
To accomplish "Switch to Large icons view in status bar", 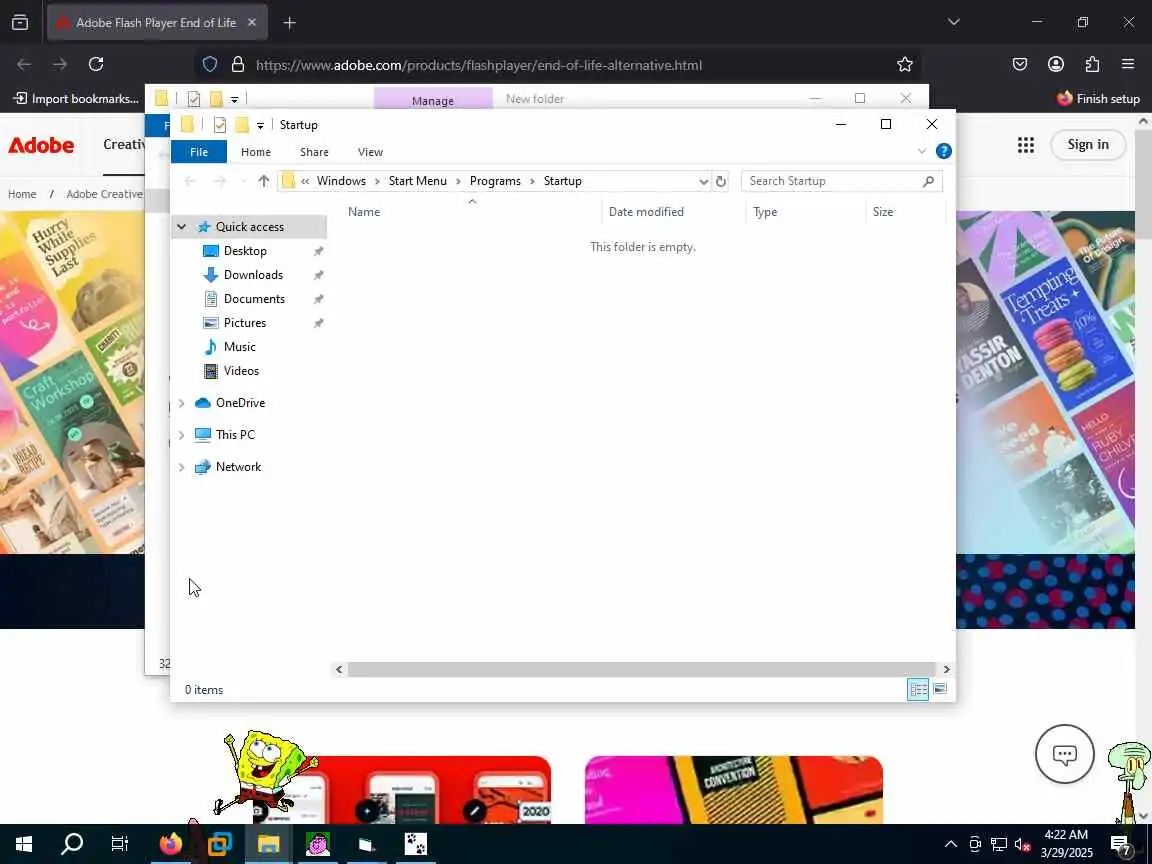I will pyautogui.click(x=940, y=689).
